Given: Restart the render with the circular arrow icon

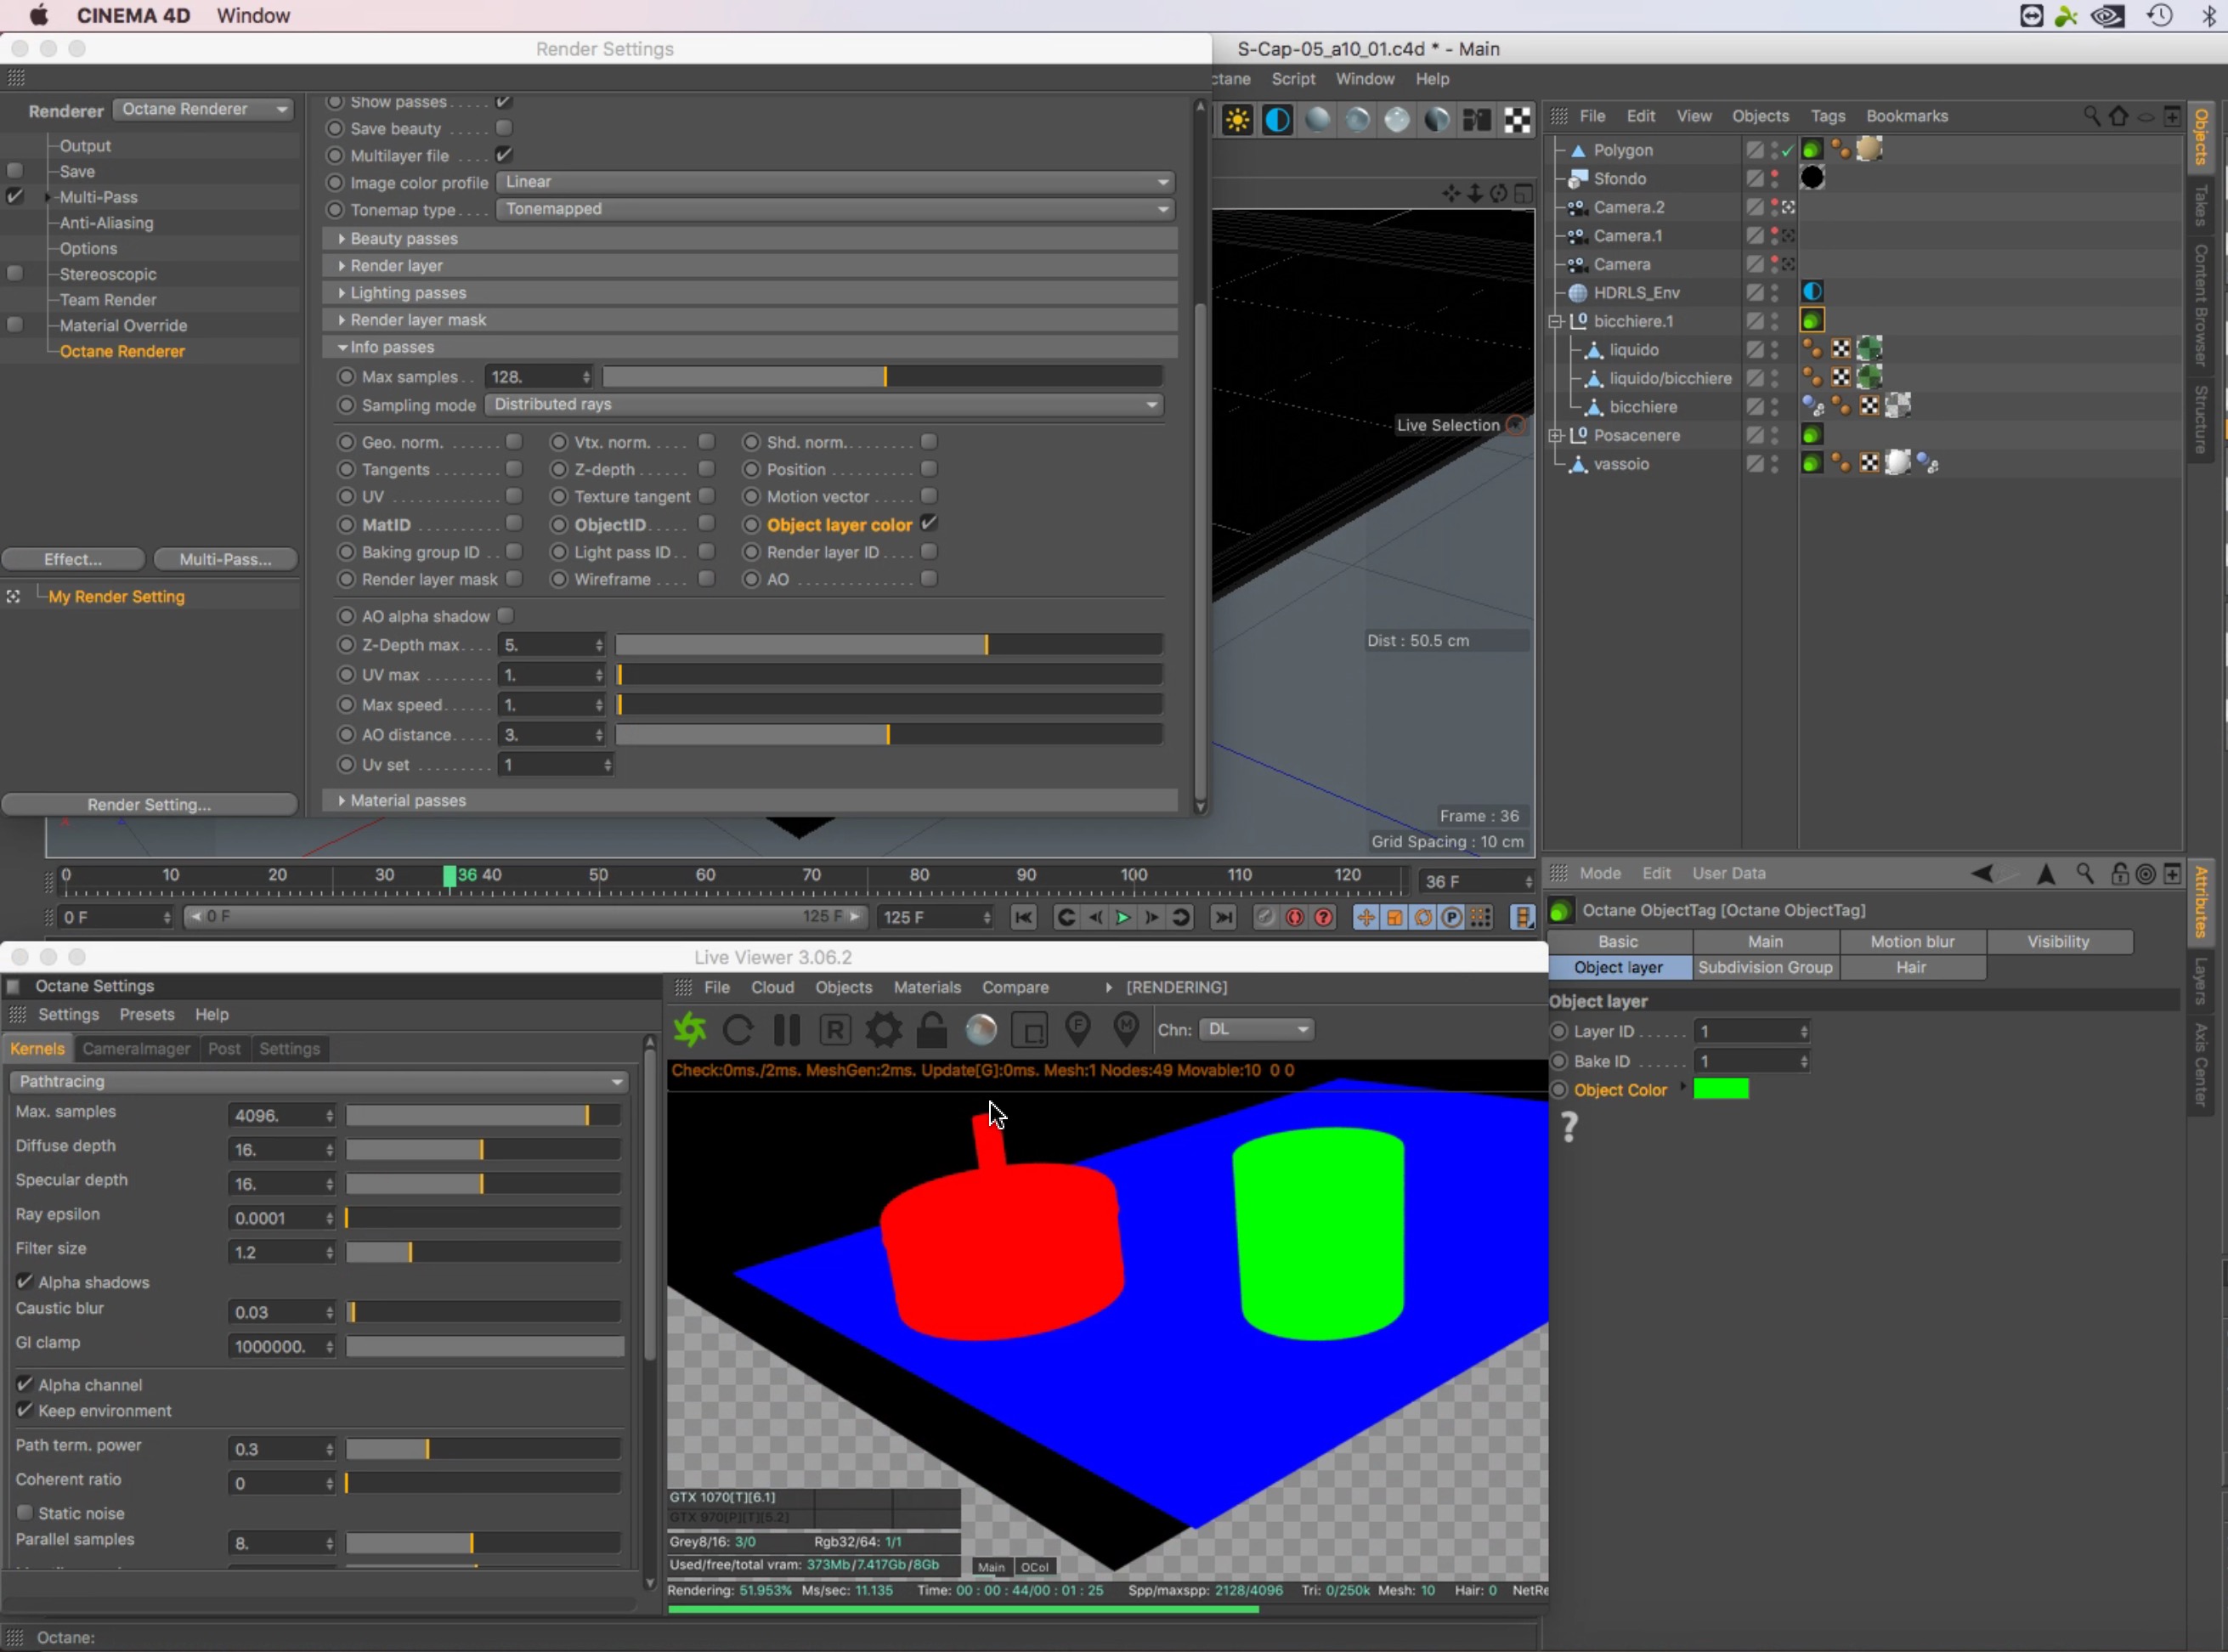Looking at the screenshot, I should pyautogui.click(x=738, y=1029).
